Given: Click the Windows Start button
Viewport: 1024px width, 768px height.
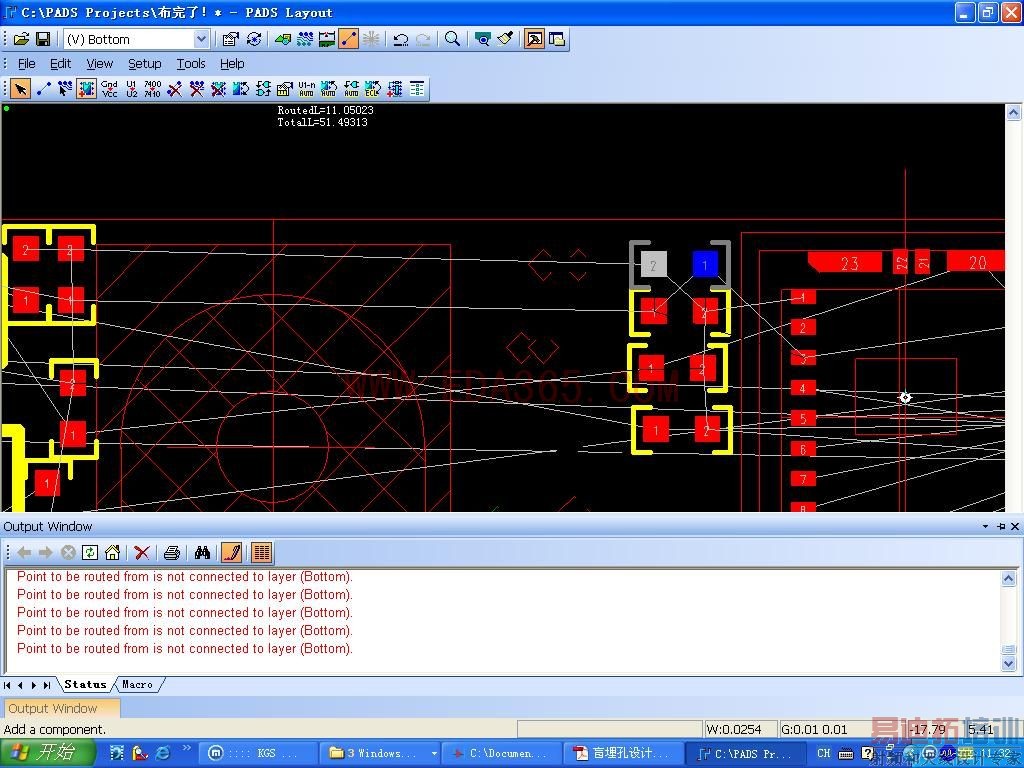Looking at the screenshot, I should pyautogui.click(x=48, y=753).
